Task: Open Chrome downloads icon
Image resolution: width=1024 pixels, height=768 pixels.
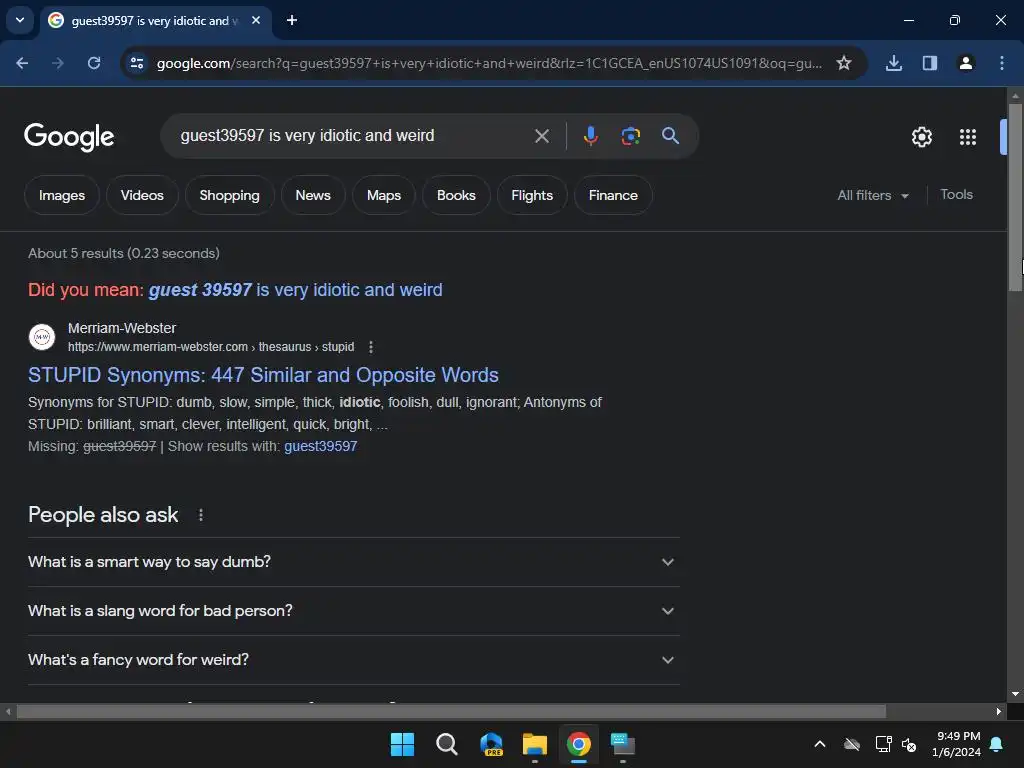Action: [x=893, y=63]
